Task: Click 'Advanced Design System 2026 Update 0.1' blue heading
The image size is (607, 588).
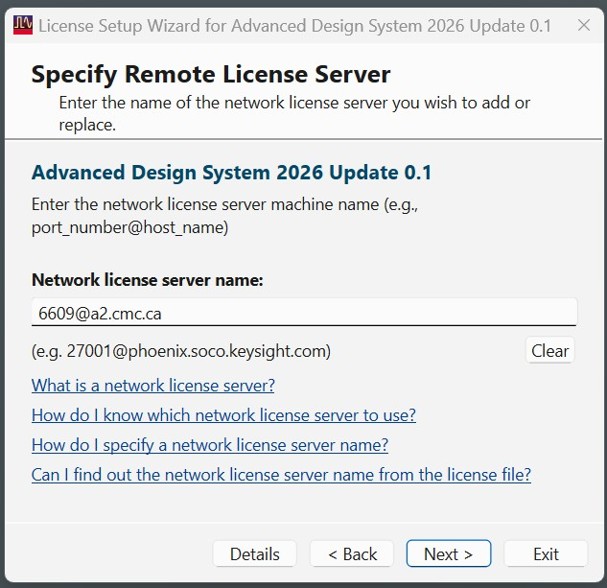Action: pos(231,172)
